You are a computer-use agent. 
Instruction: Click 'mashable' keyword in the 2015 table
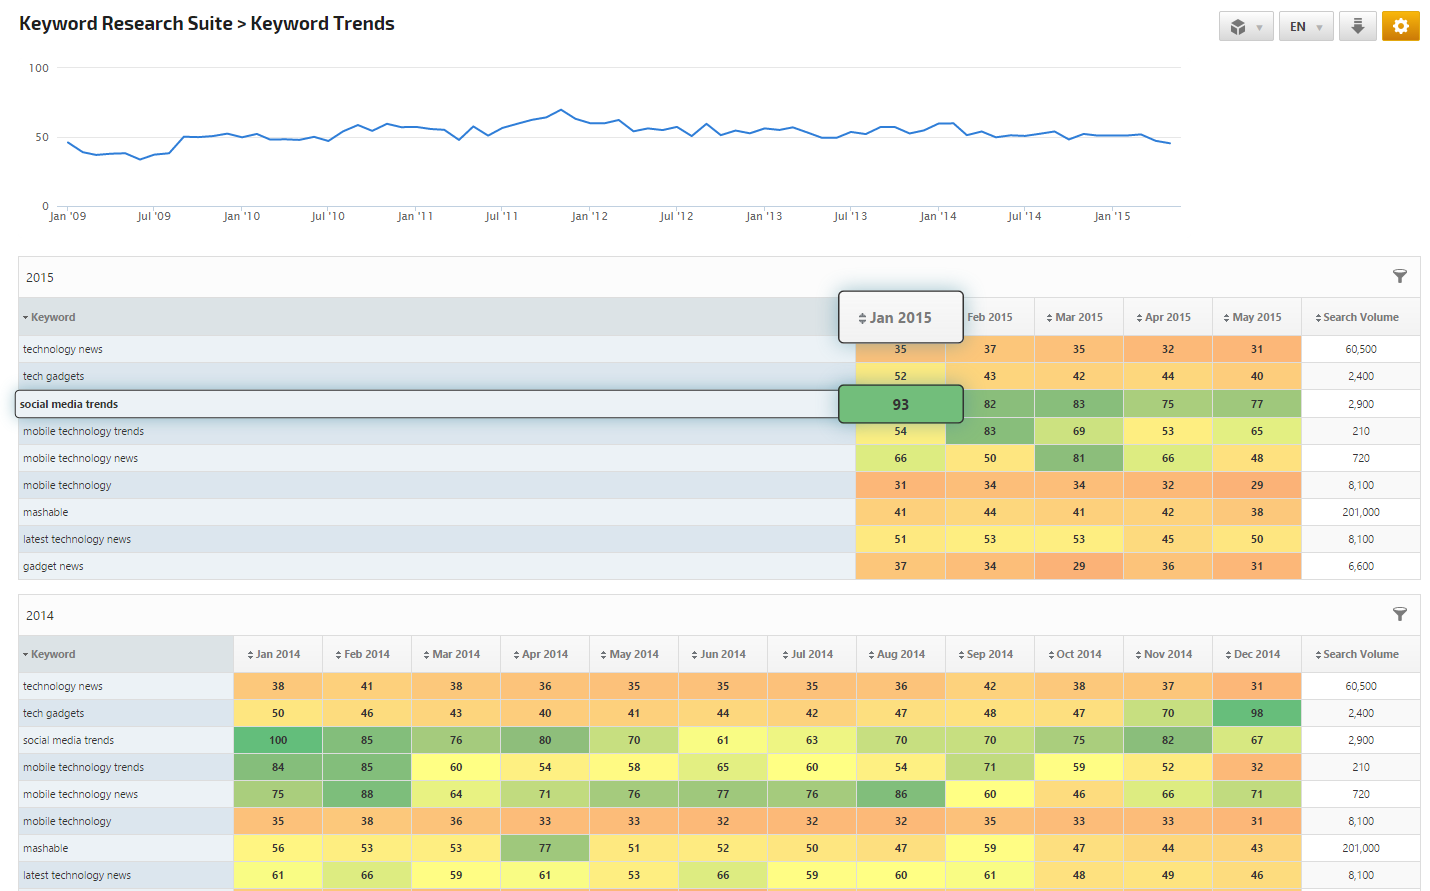46,512
